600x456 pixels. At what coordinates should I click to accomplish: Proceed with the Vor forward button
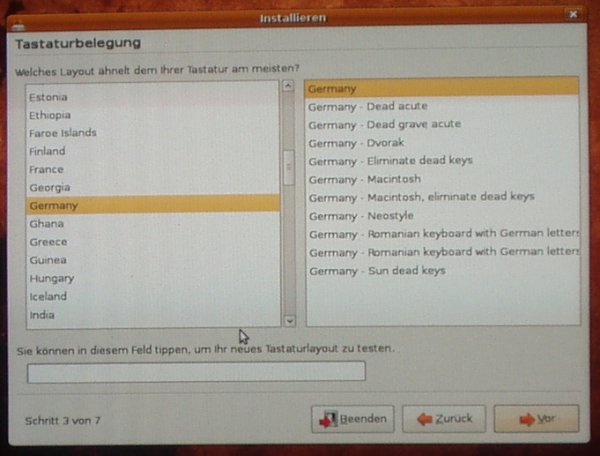click(535, 418)
